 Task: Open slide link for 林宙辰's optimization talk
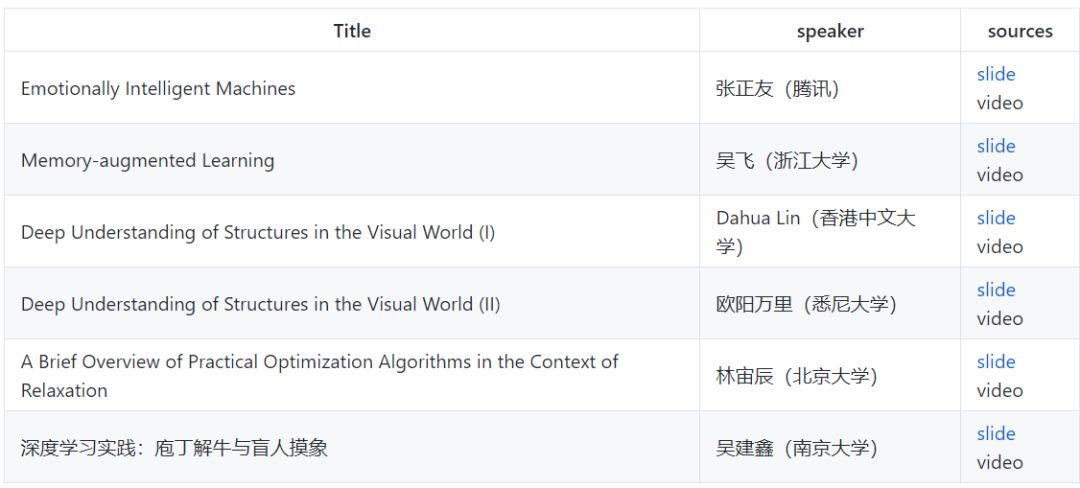tap(995, 362)
